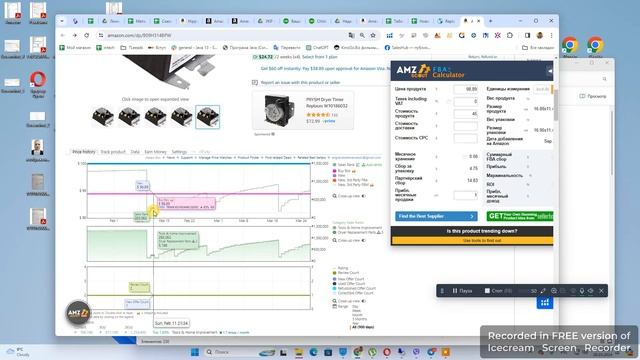Select the All (566 days) range option
The image size is (640, 360).
363,327
